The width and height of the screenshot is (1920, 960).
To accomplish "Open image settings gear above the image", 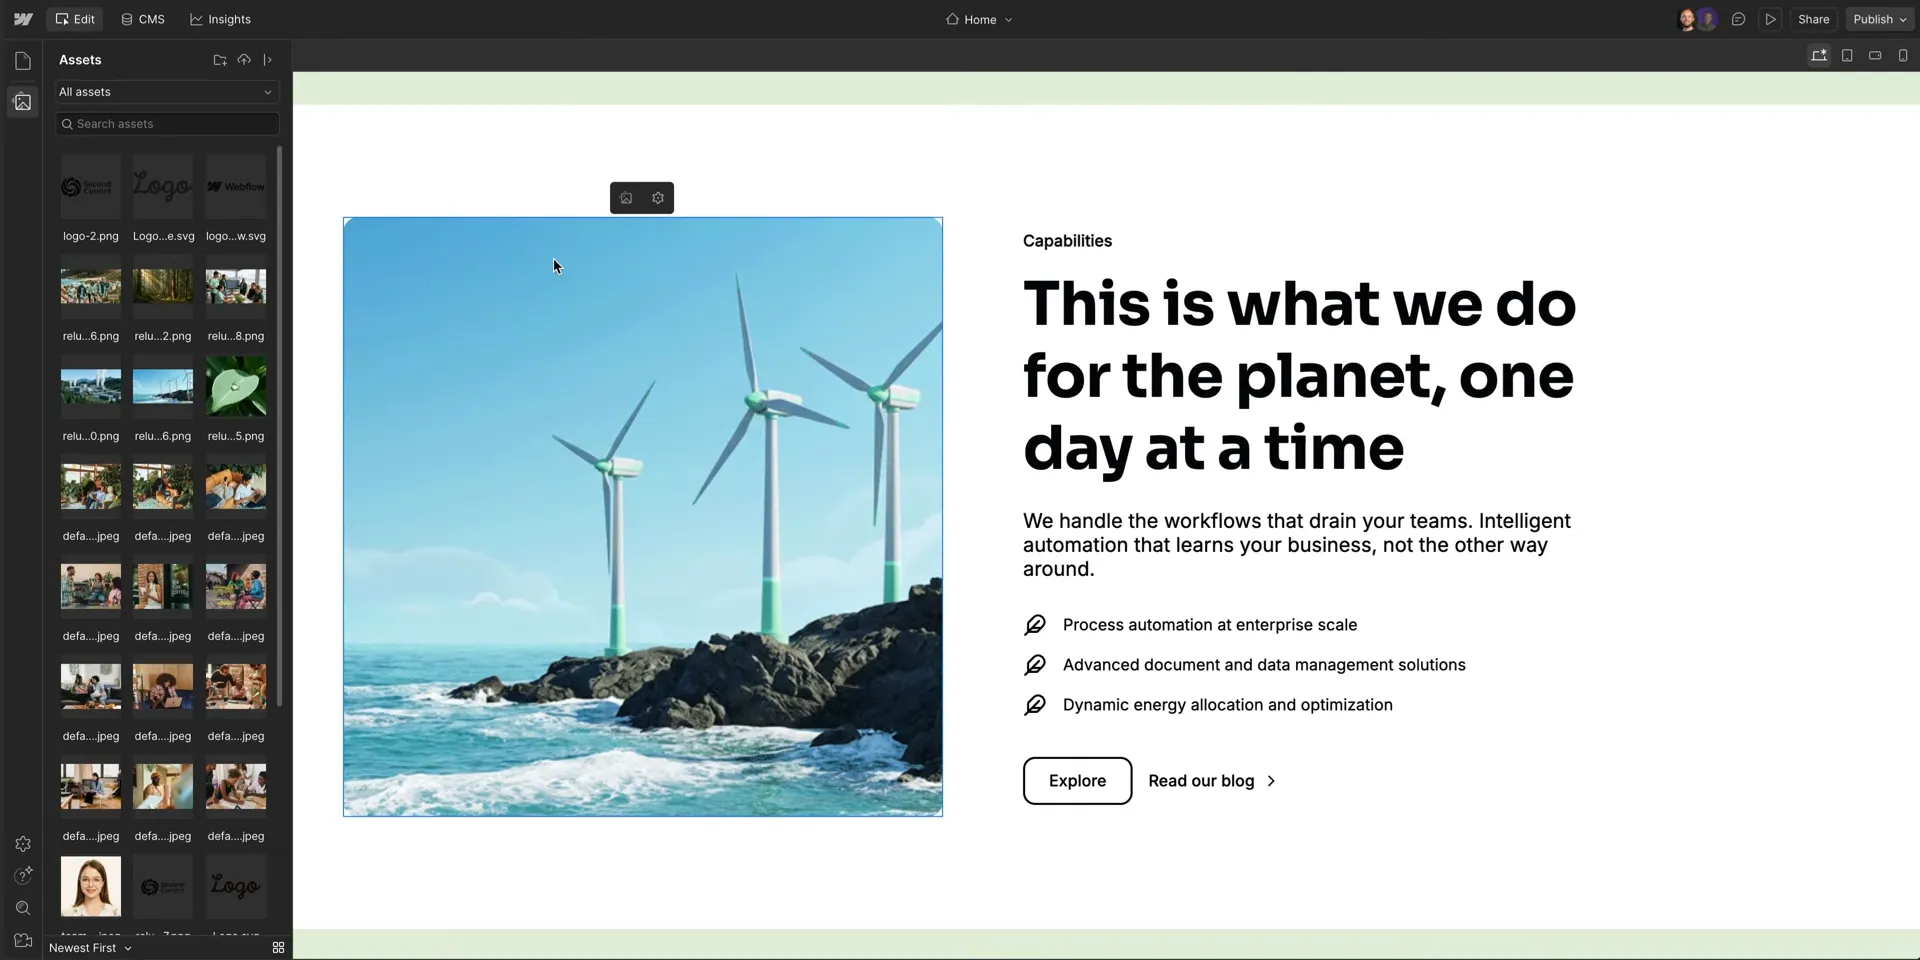I will coord(658,198).
